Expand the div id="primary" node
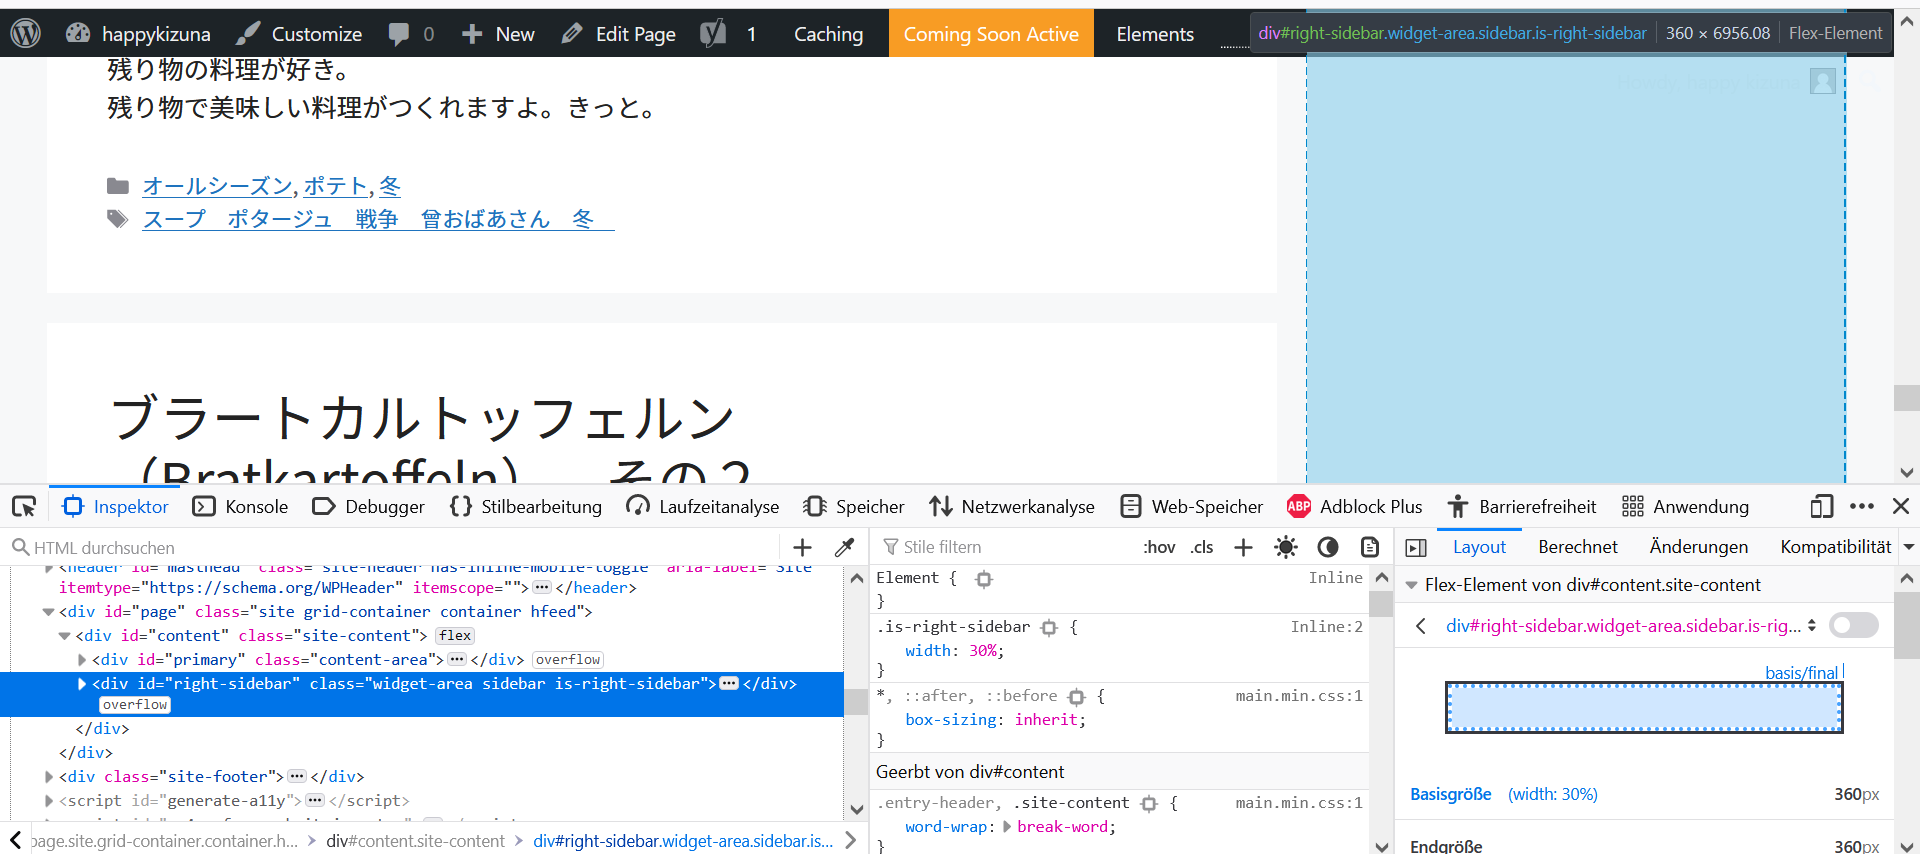1920x854 pixels. coord(82,660)
